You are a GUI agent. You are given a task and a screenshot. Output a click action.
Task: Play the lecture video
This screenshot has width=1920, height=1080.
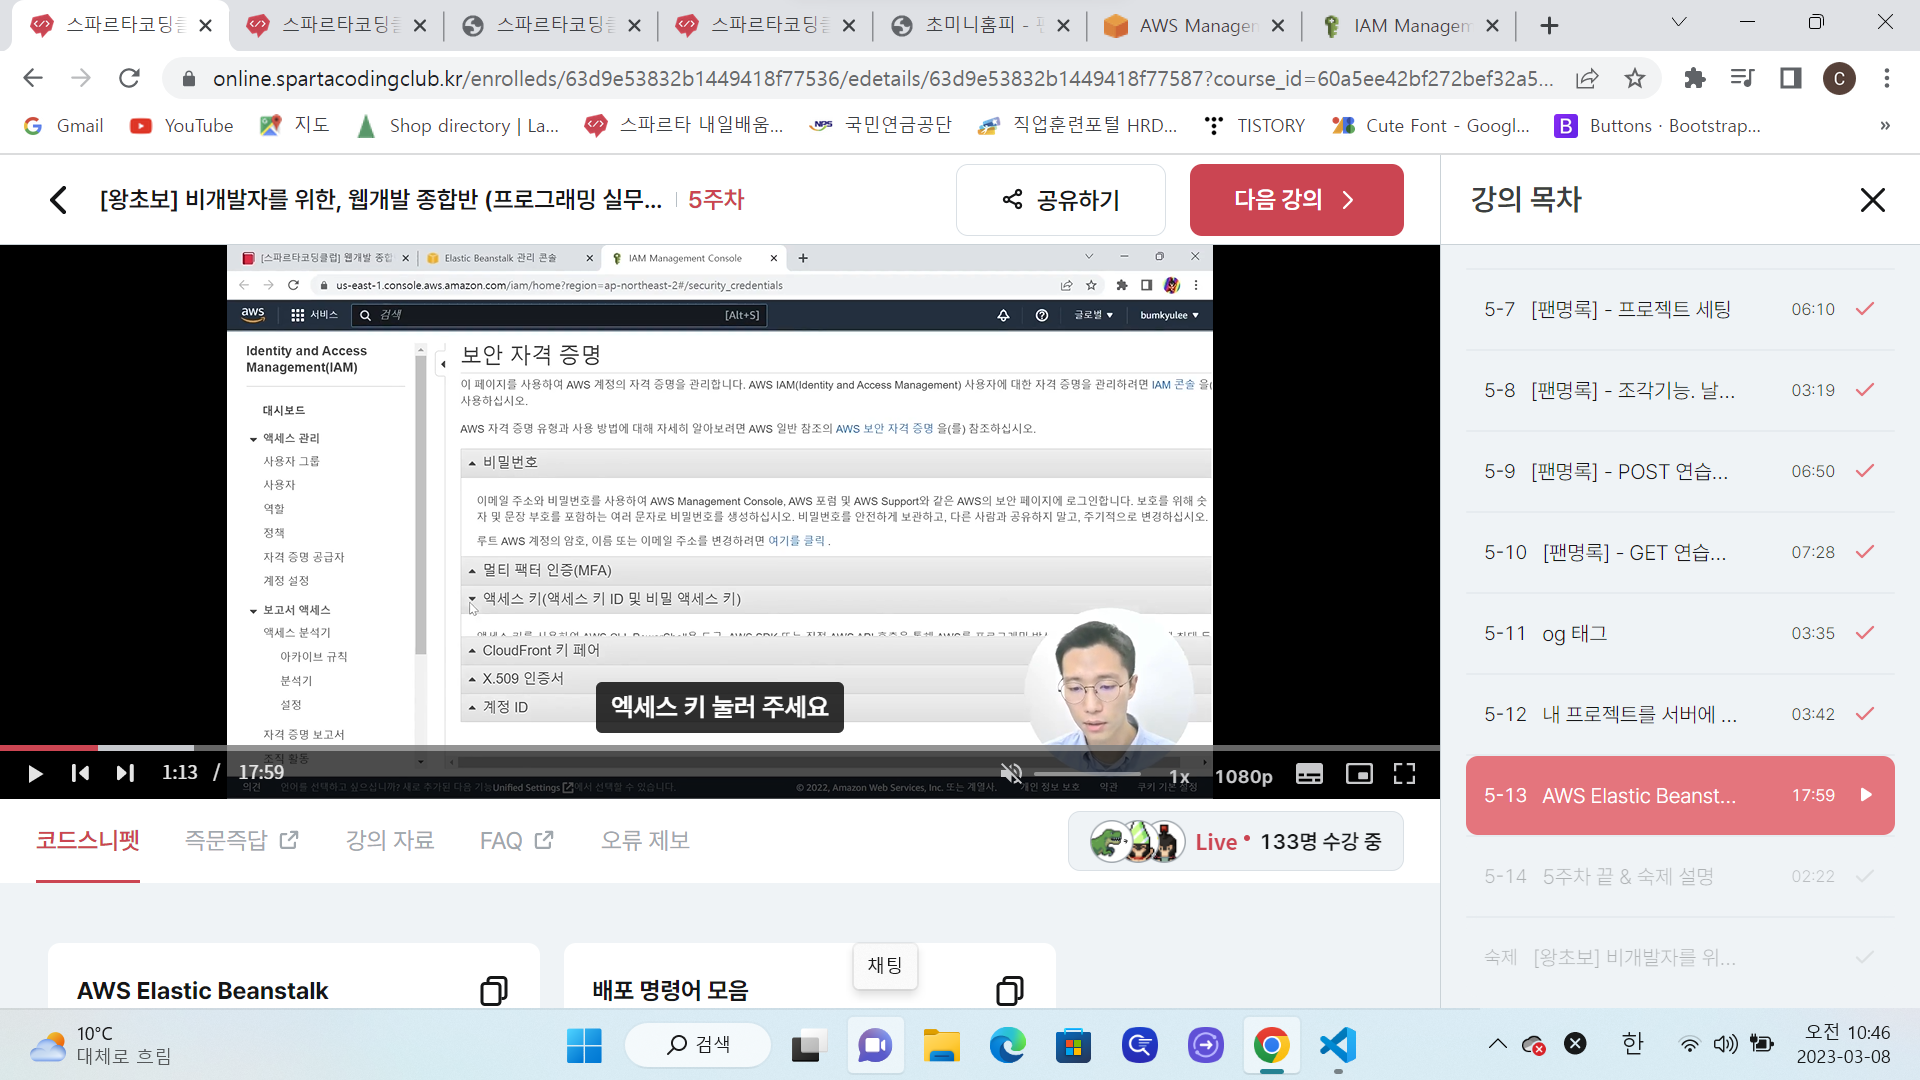click(x=35, y=773)
